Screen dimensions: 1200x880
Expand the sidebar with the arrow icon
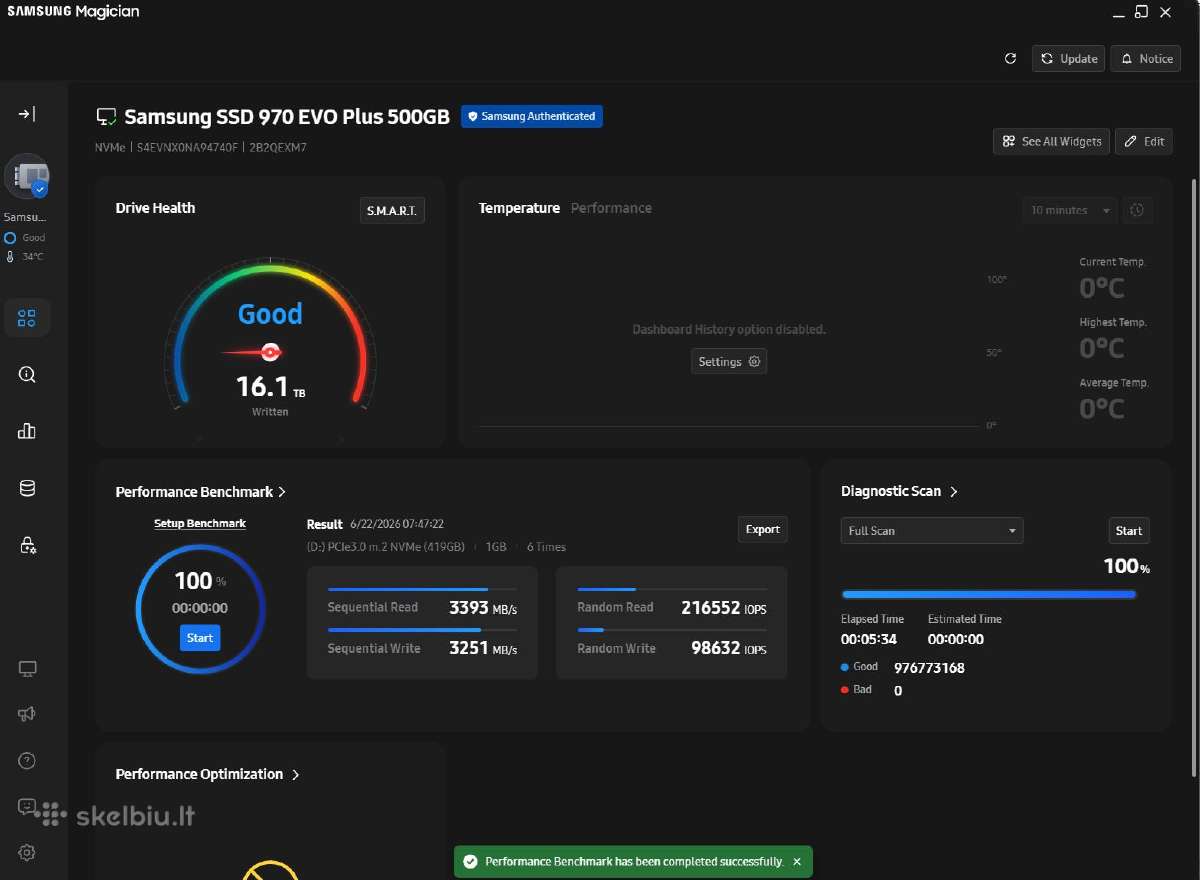[x=27, y=114]
